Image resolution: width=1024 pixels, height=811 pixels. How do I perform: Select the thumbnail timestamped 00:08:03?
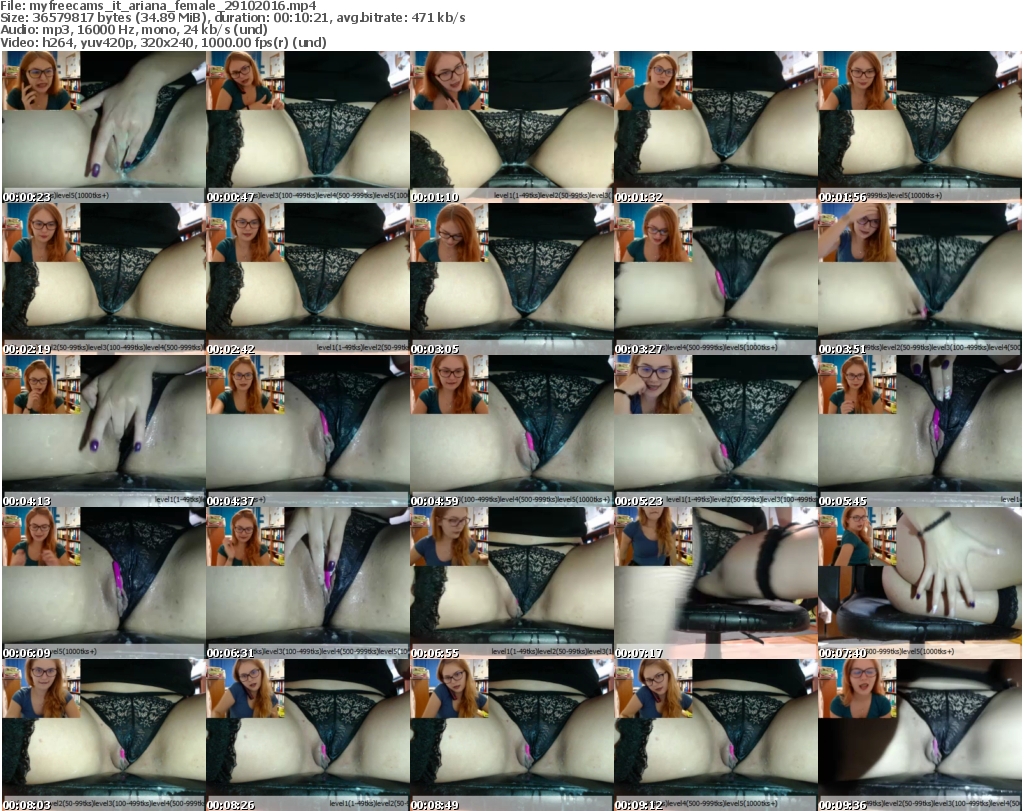point(104,735)
